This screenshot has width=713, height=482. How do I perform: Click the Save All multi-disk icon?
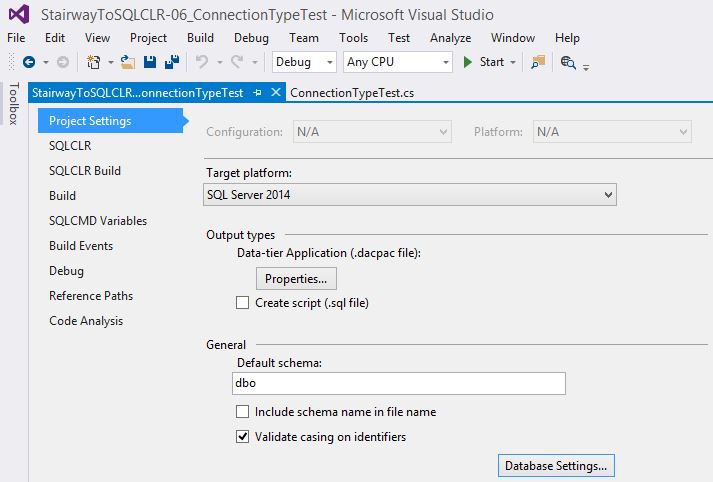(x=171, y=62)
